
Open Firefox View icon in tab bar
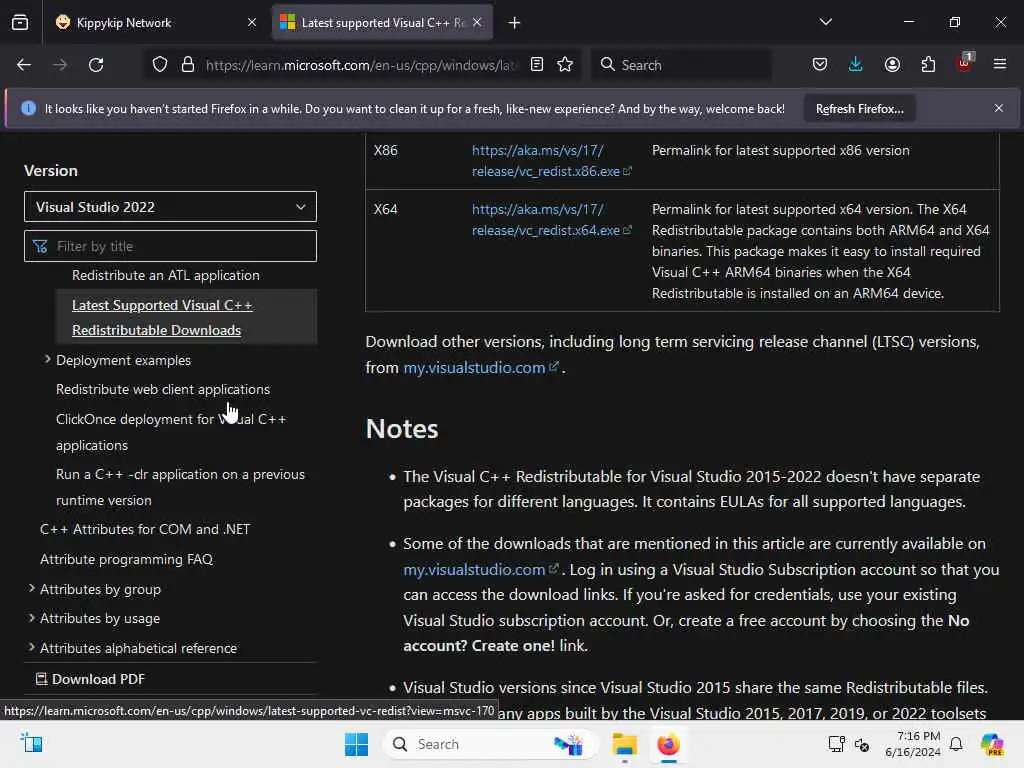pyautogui.click(x=20, y=23)
